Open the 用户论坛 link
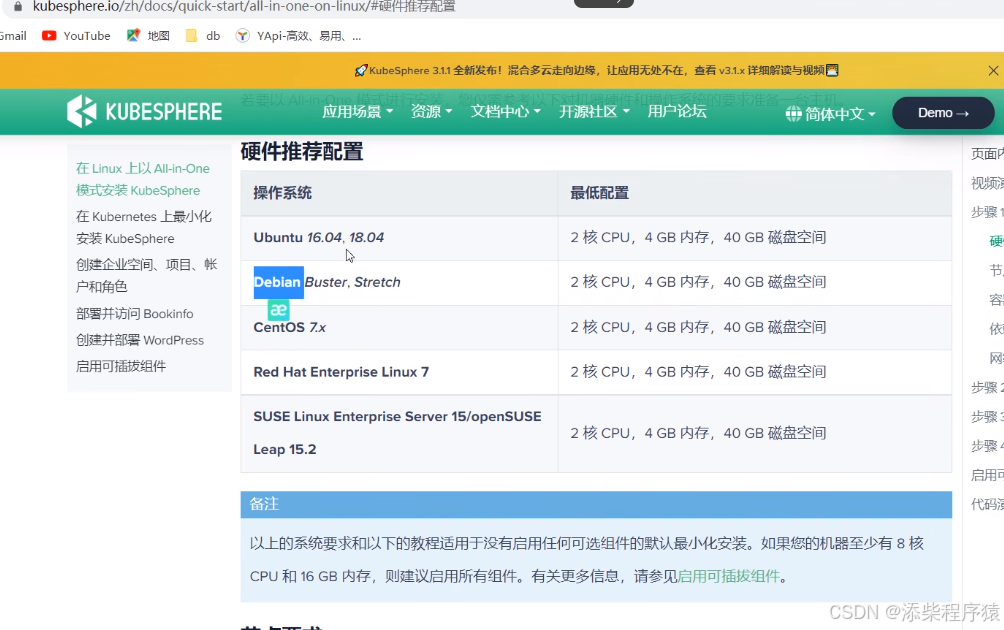The height and width of the screenshot is (630, 1004). [677, 111]
